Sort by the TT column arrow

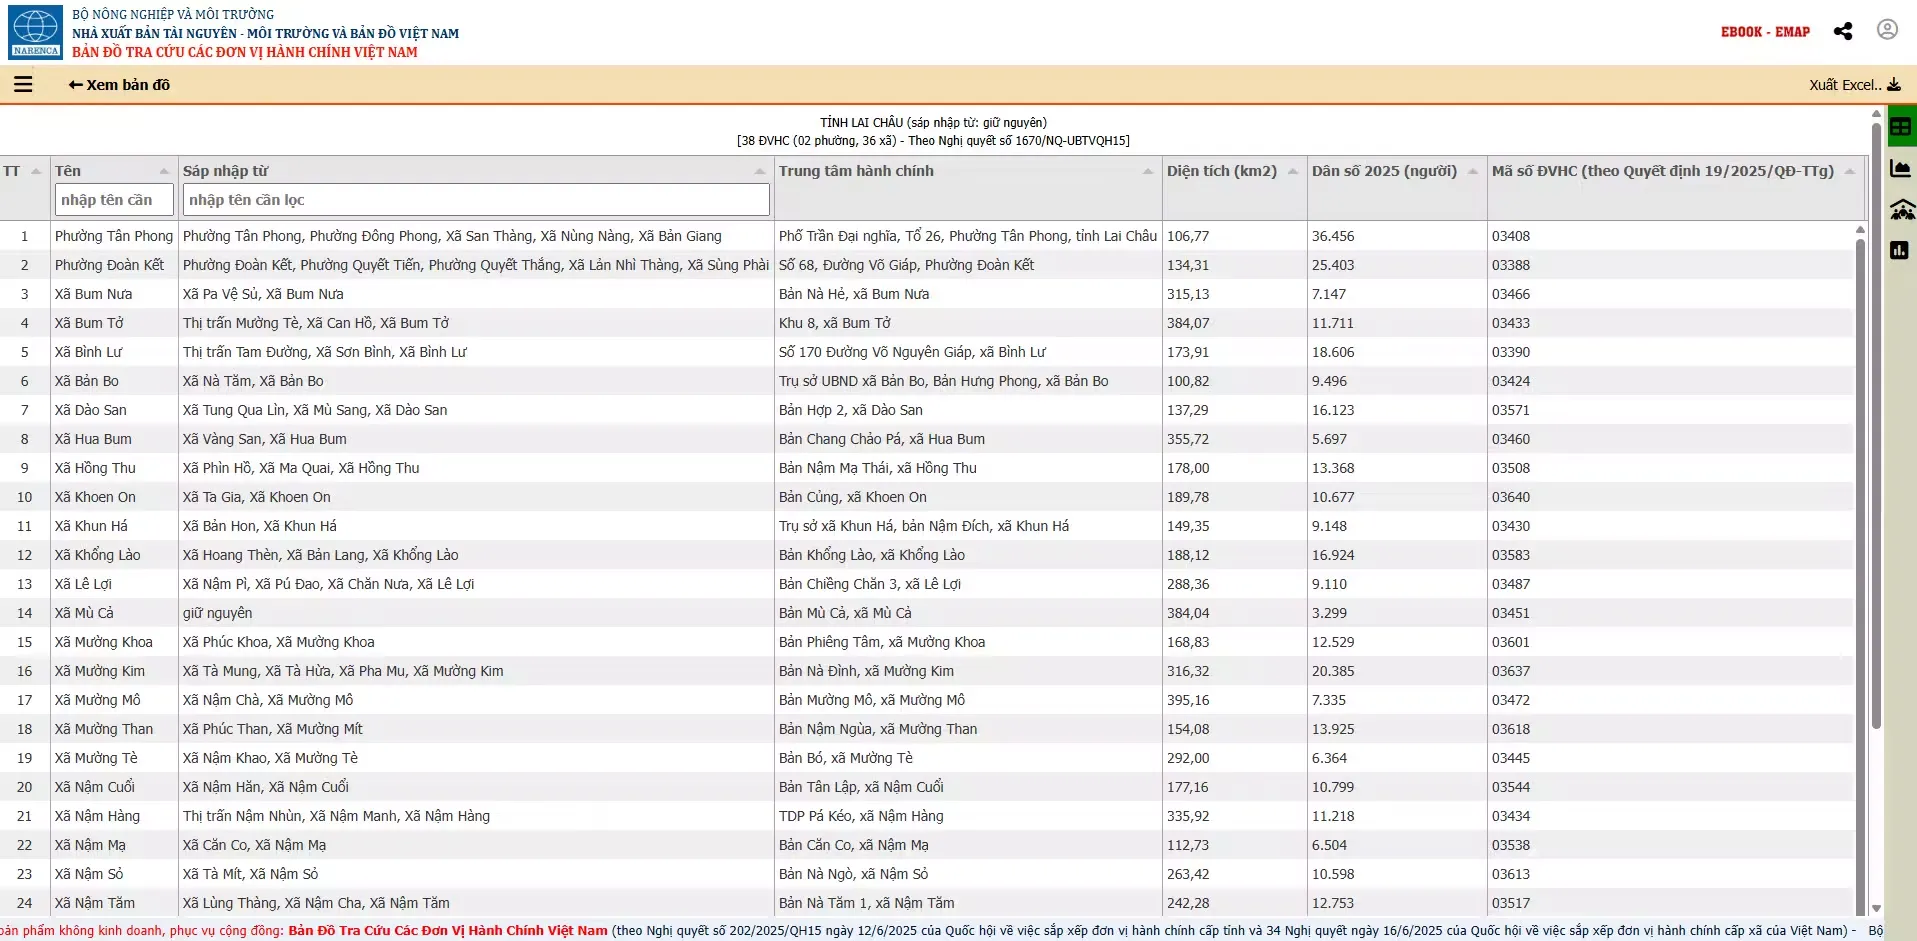36,171
